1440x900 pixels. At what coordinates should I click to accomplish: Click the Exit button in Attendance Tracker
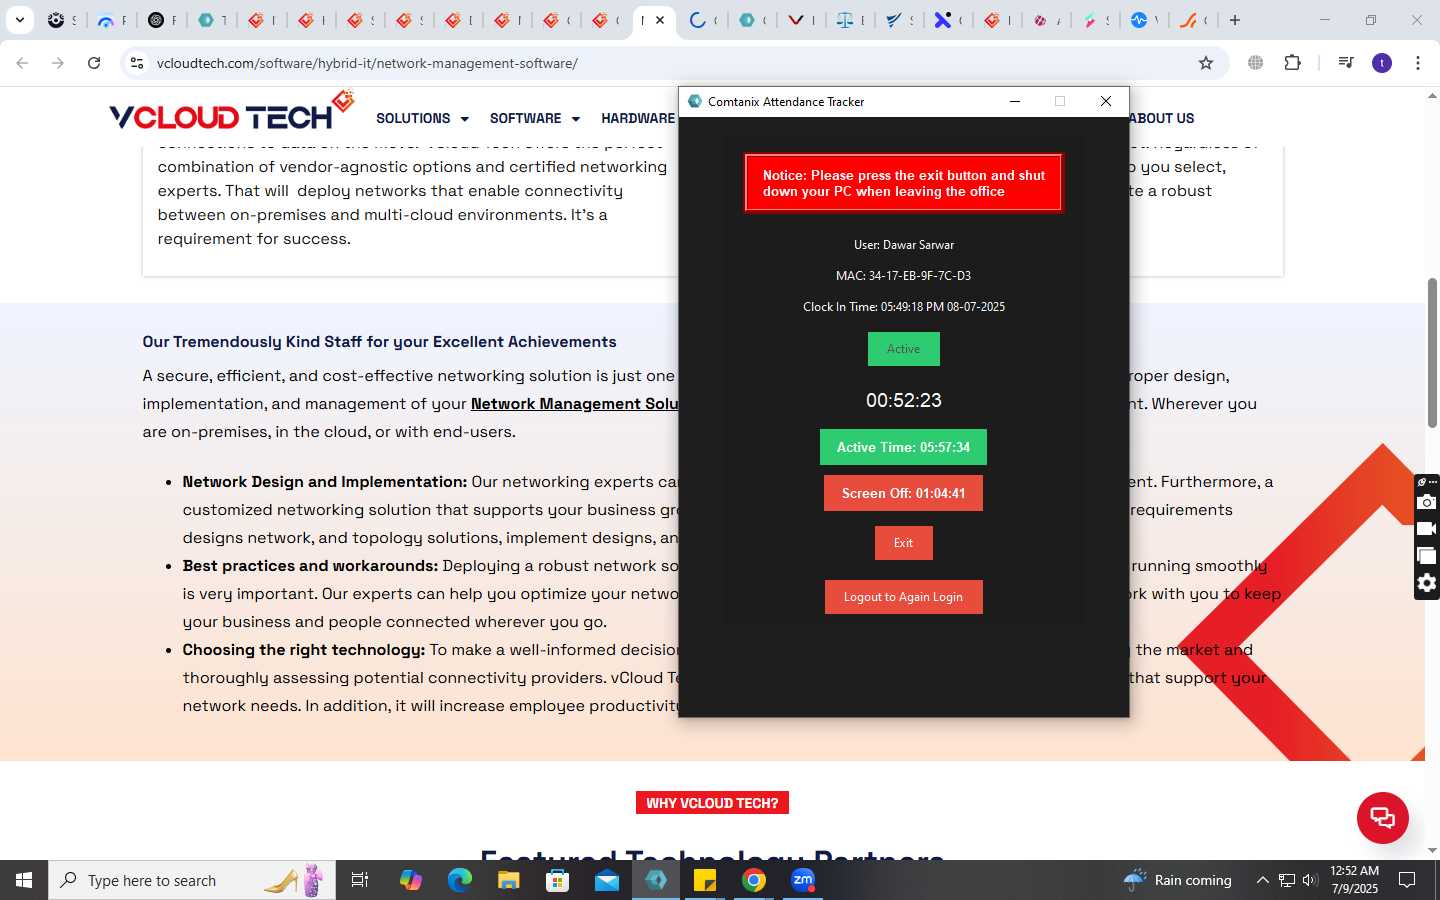click(903, 543)
